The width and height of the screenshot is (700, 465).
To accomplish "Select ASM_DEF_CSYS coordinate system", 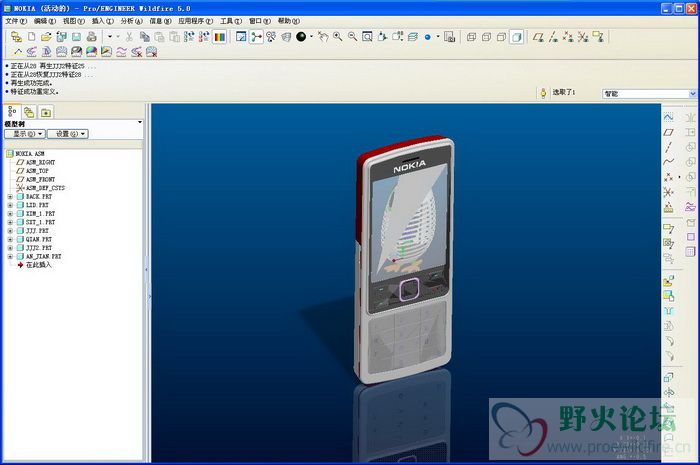I will pos(41,188).
